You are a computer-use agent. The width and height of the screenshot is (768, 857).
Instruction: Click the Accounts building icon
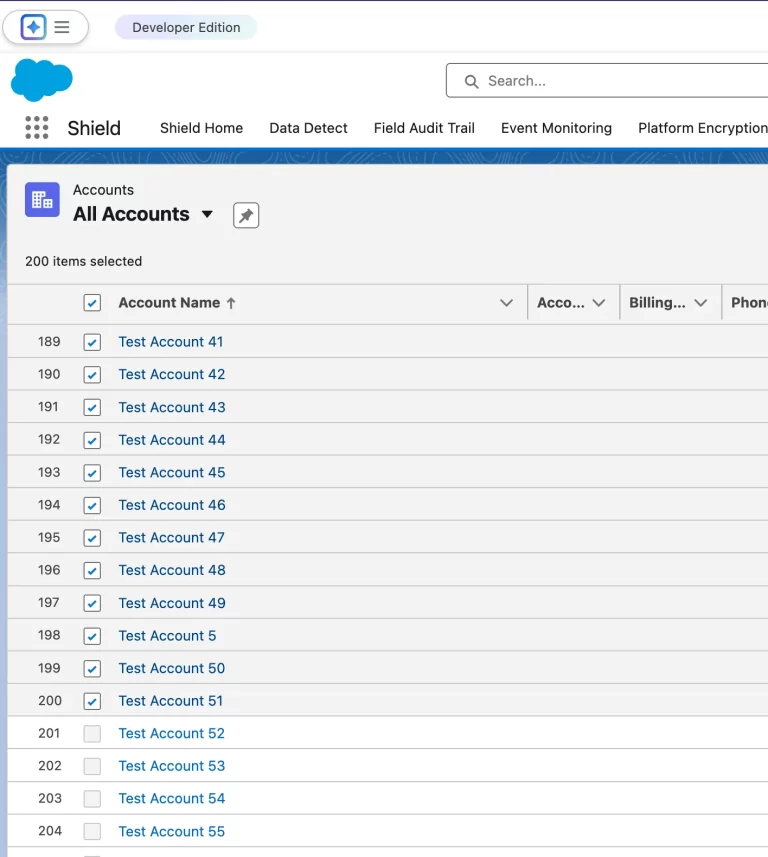[42, 200]
